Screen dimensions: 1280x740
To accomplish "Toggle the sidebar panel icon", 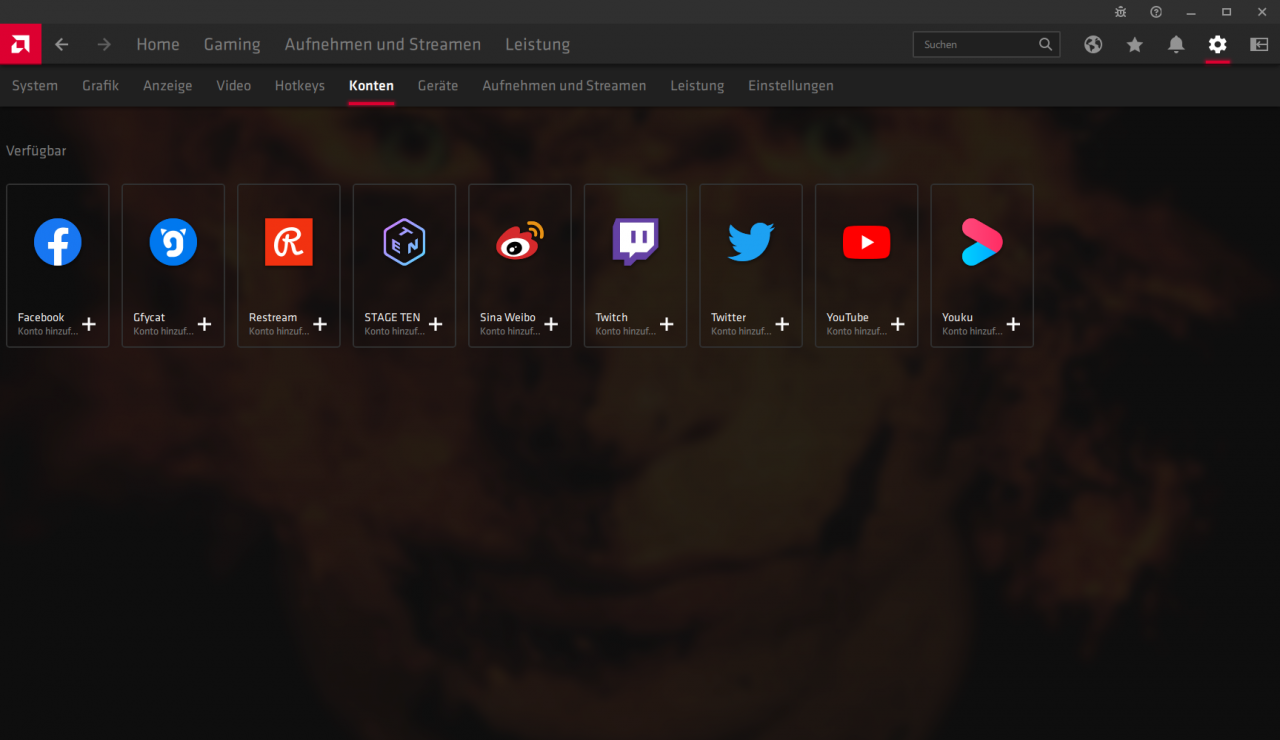I will point(1259,44).
